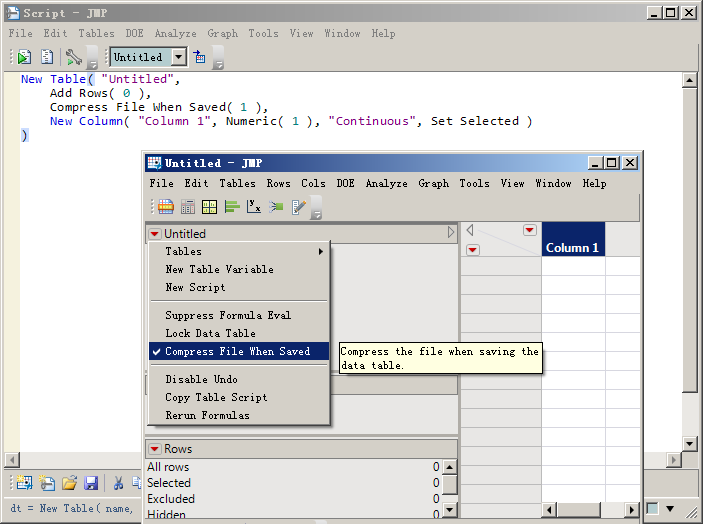
Task: Open the Rows panel red triangle menu
Action: 155,449
